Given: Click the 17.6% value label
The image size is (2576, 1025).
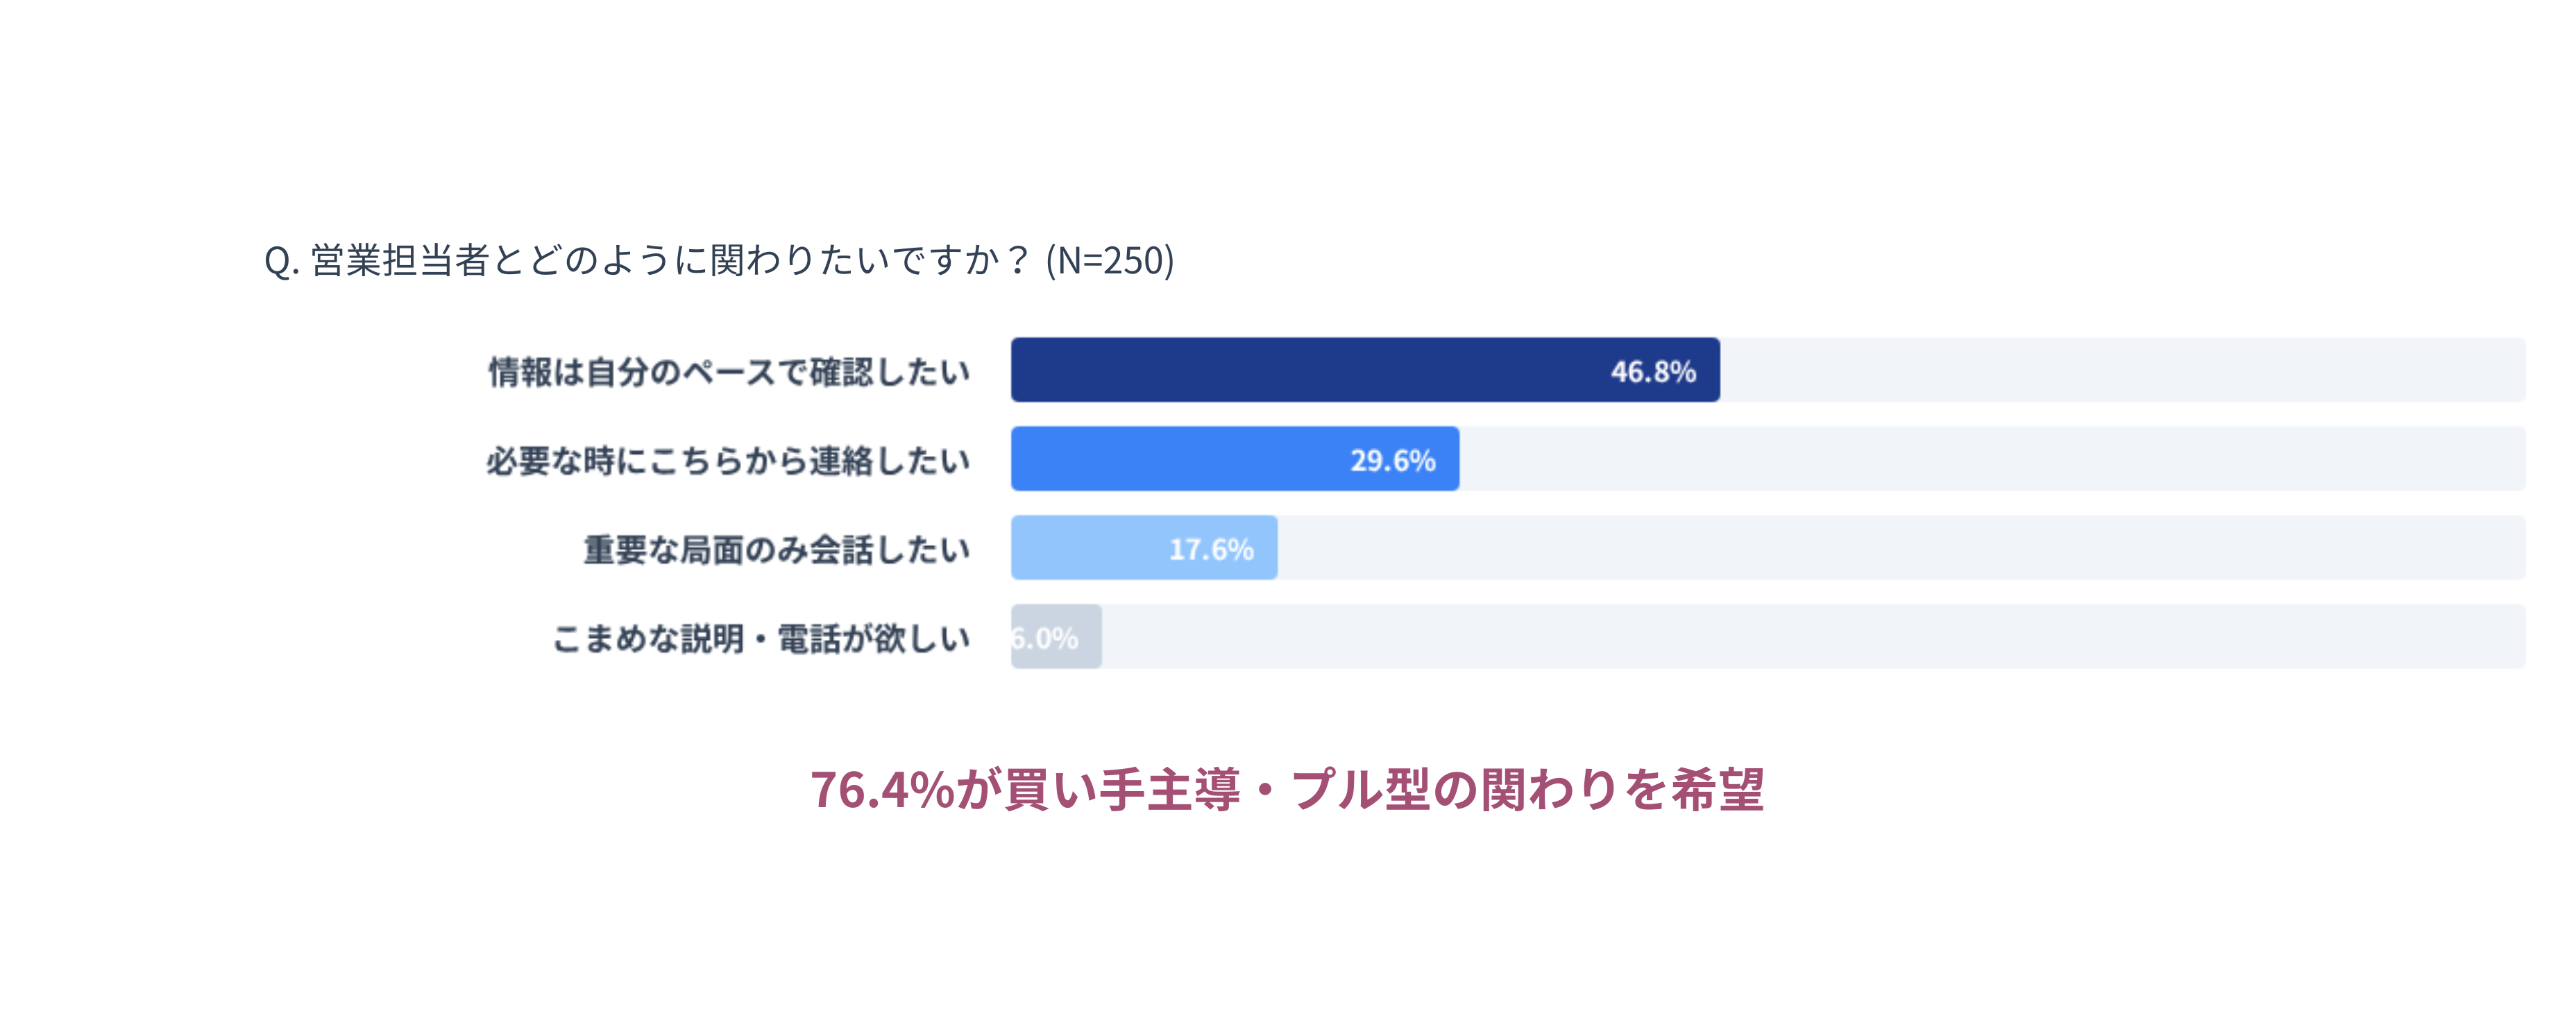Looking at the screenshot, I should coord(1211,550).
